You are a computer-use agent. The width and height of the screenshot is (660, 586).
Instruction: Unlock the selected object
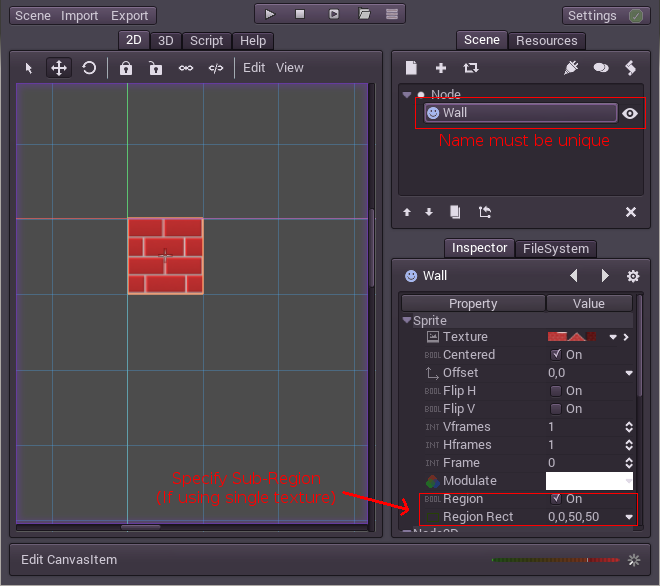(x=155, y=68)
